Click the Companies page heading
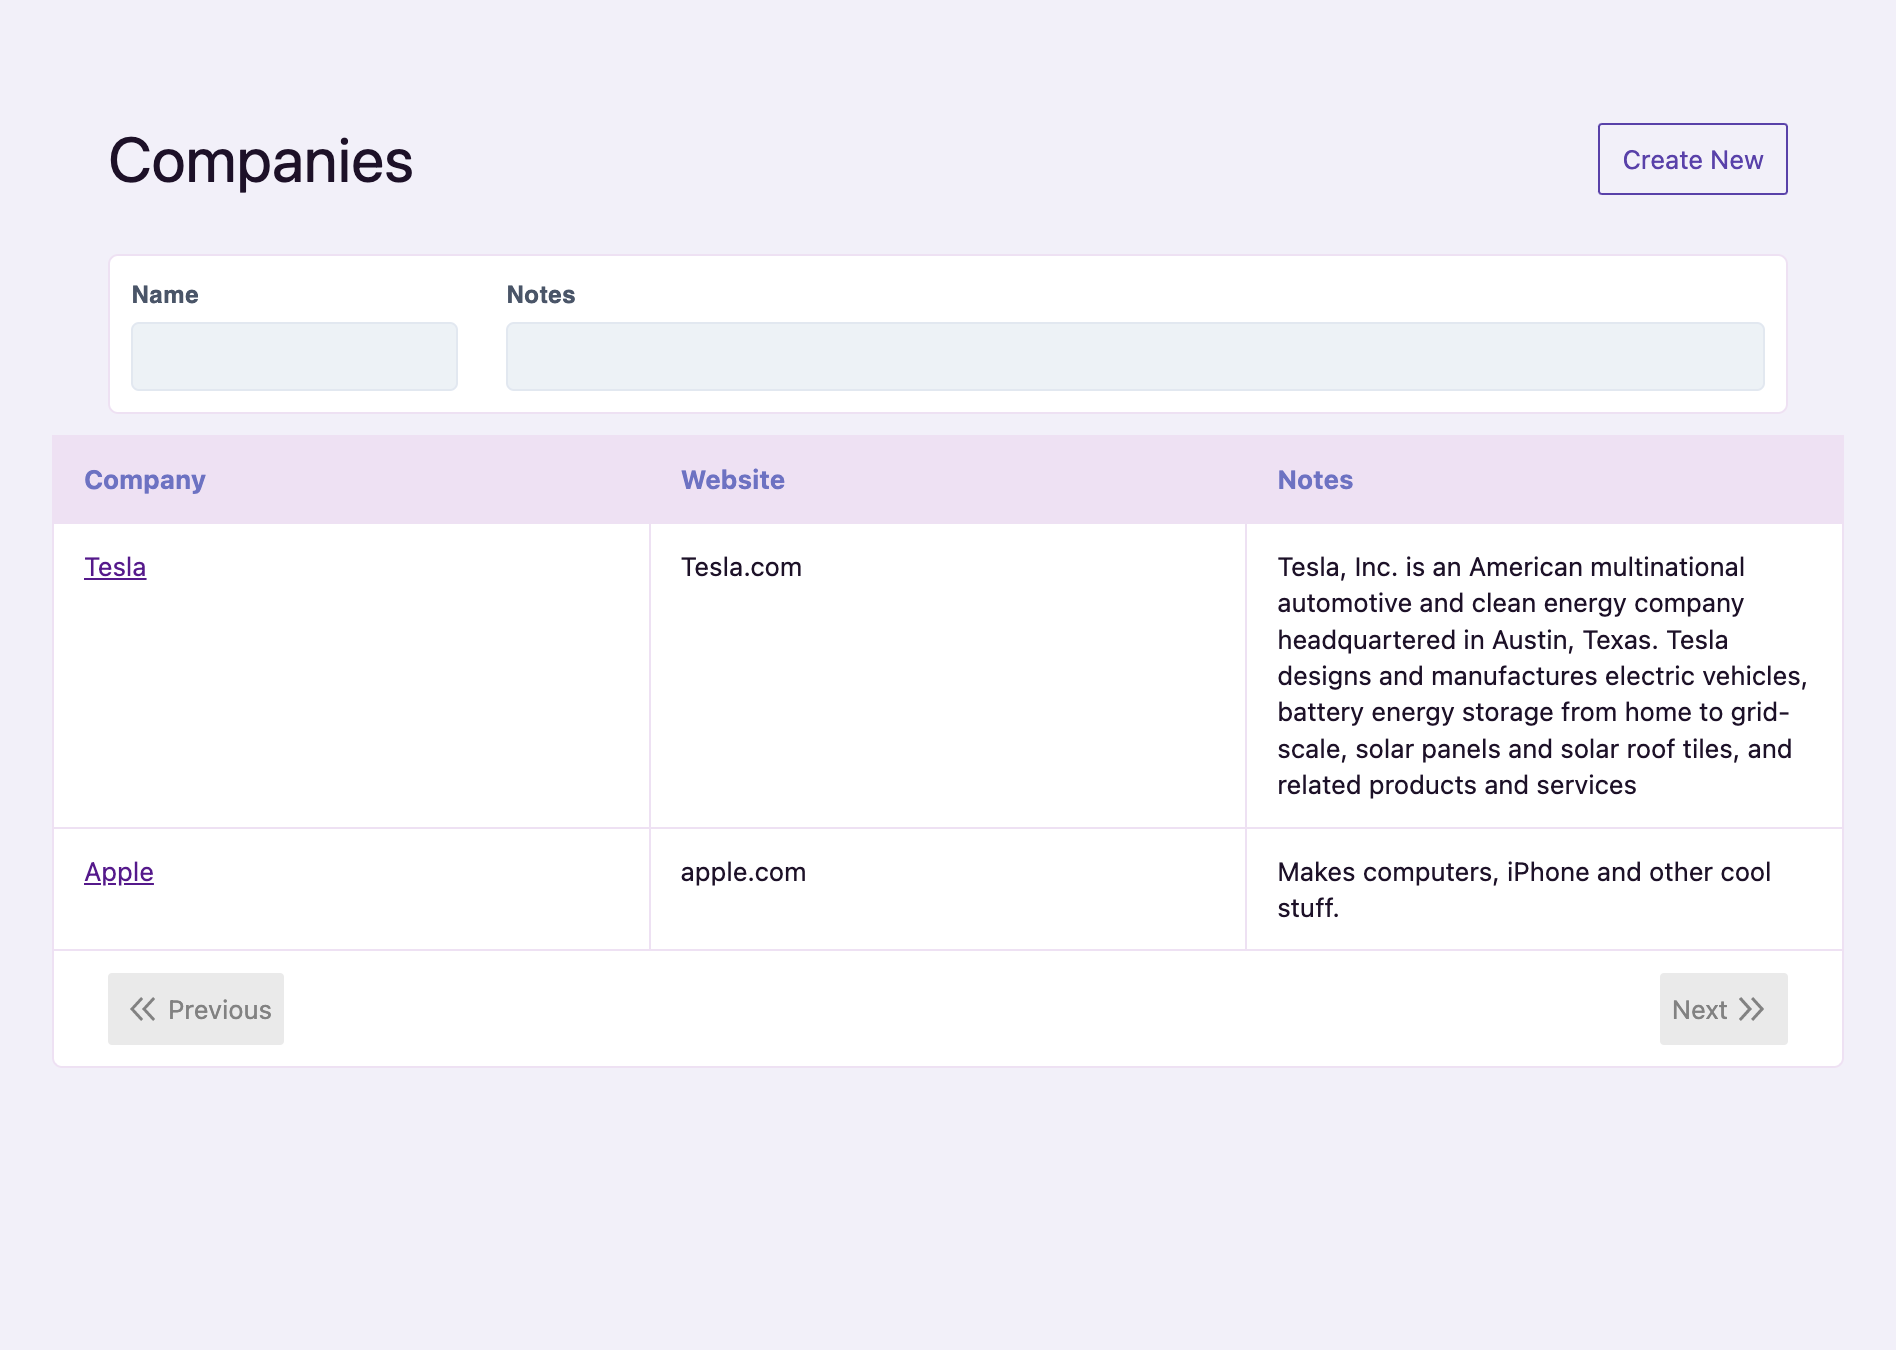 [260, 161]
